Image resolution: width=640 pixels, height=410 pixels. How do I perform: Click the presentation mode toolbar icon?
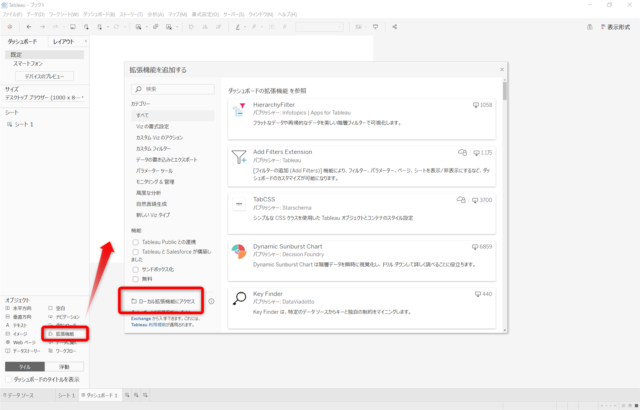[x=376, y=27]
